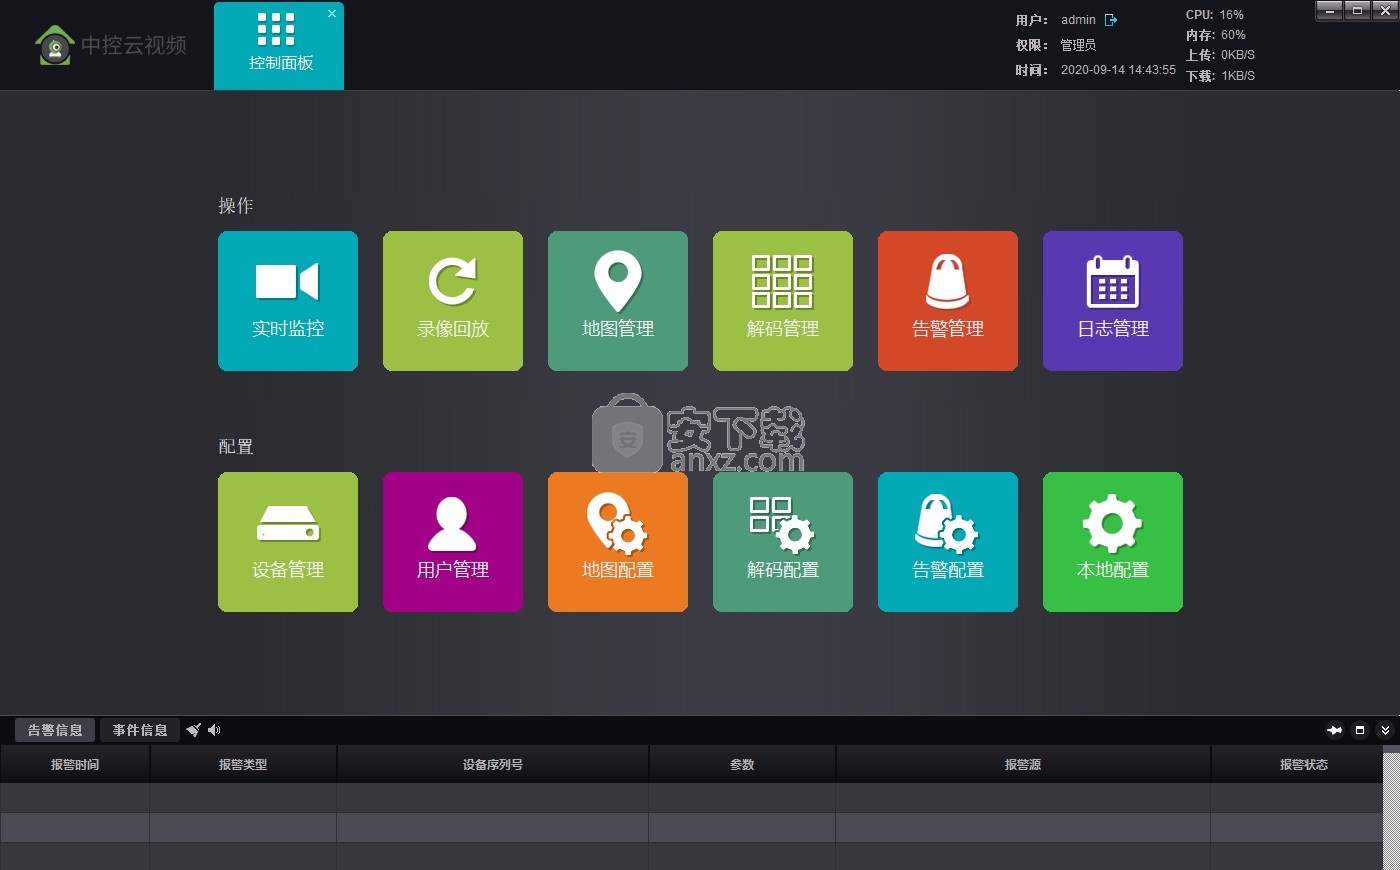Open the 设备管理 device management tile
The height and width of the screenshot is (870, 1400).
coord(288,542)
